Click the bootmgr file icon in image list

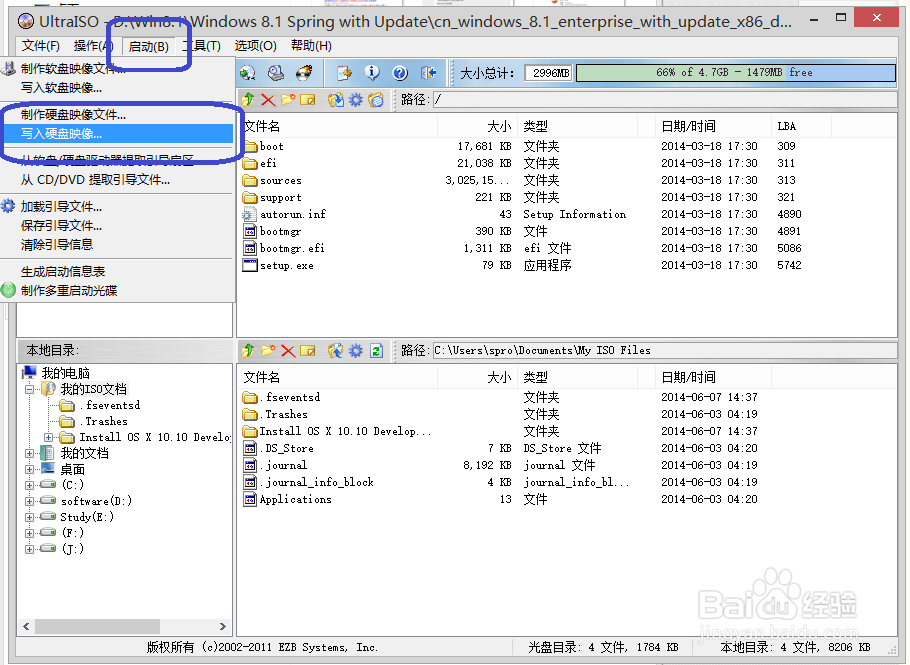point(250,232)
